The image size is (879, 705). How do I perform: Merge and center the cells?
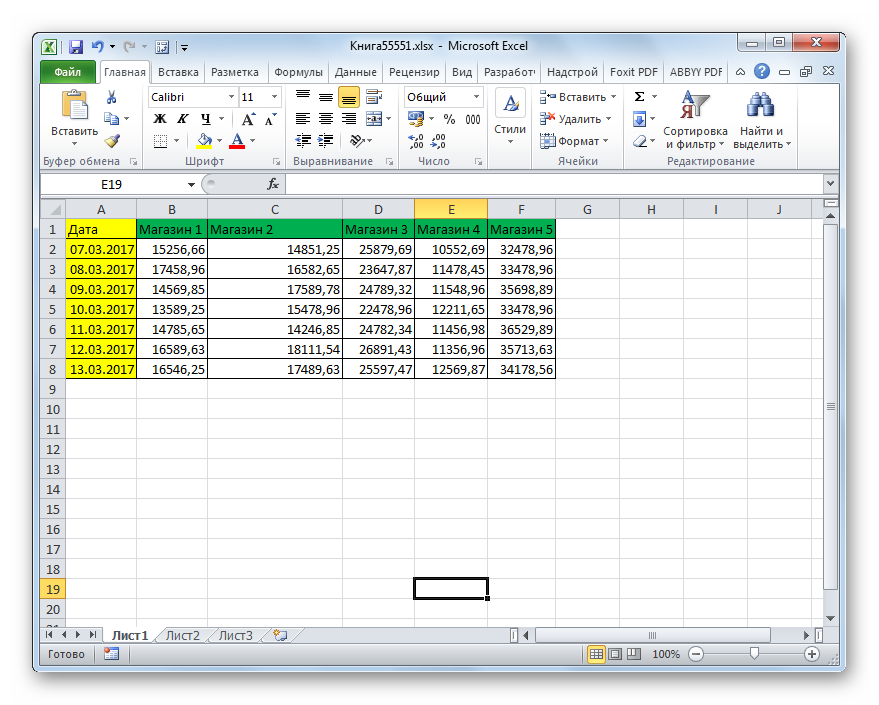374,119
